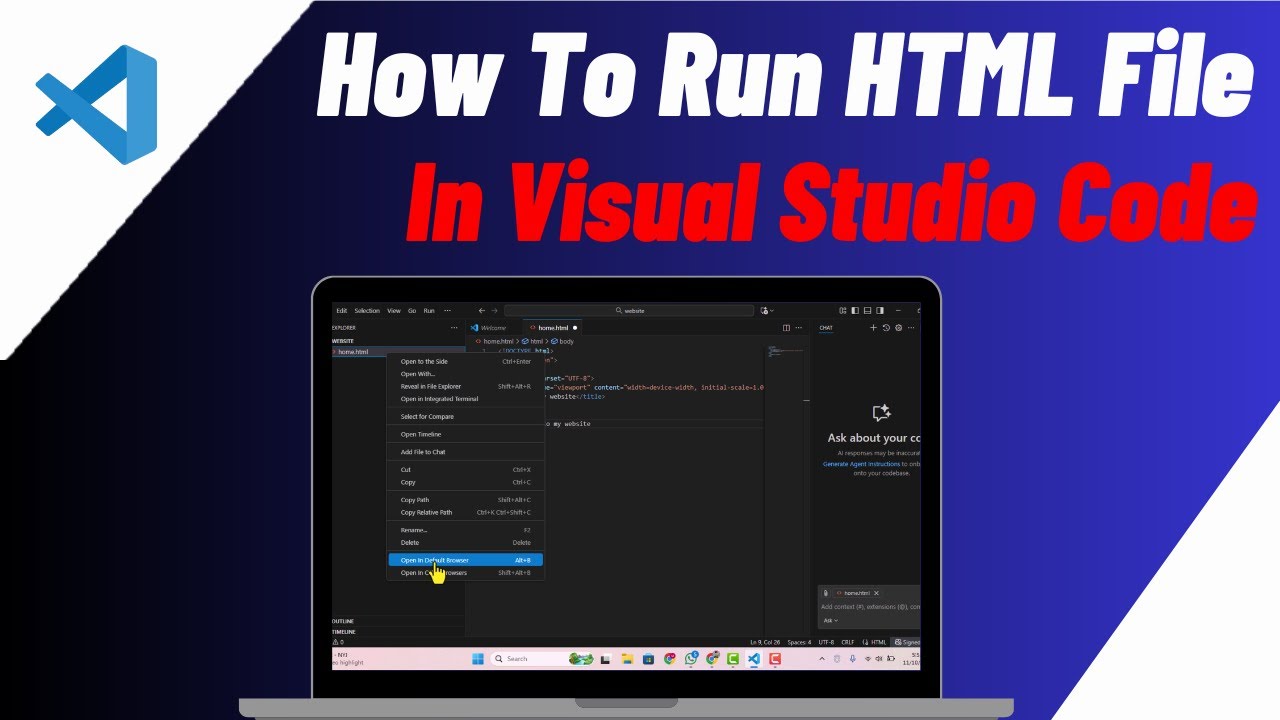
Task: Start a new chat with plus icon
Action: click(873, 328)
